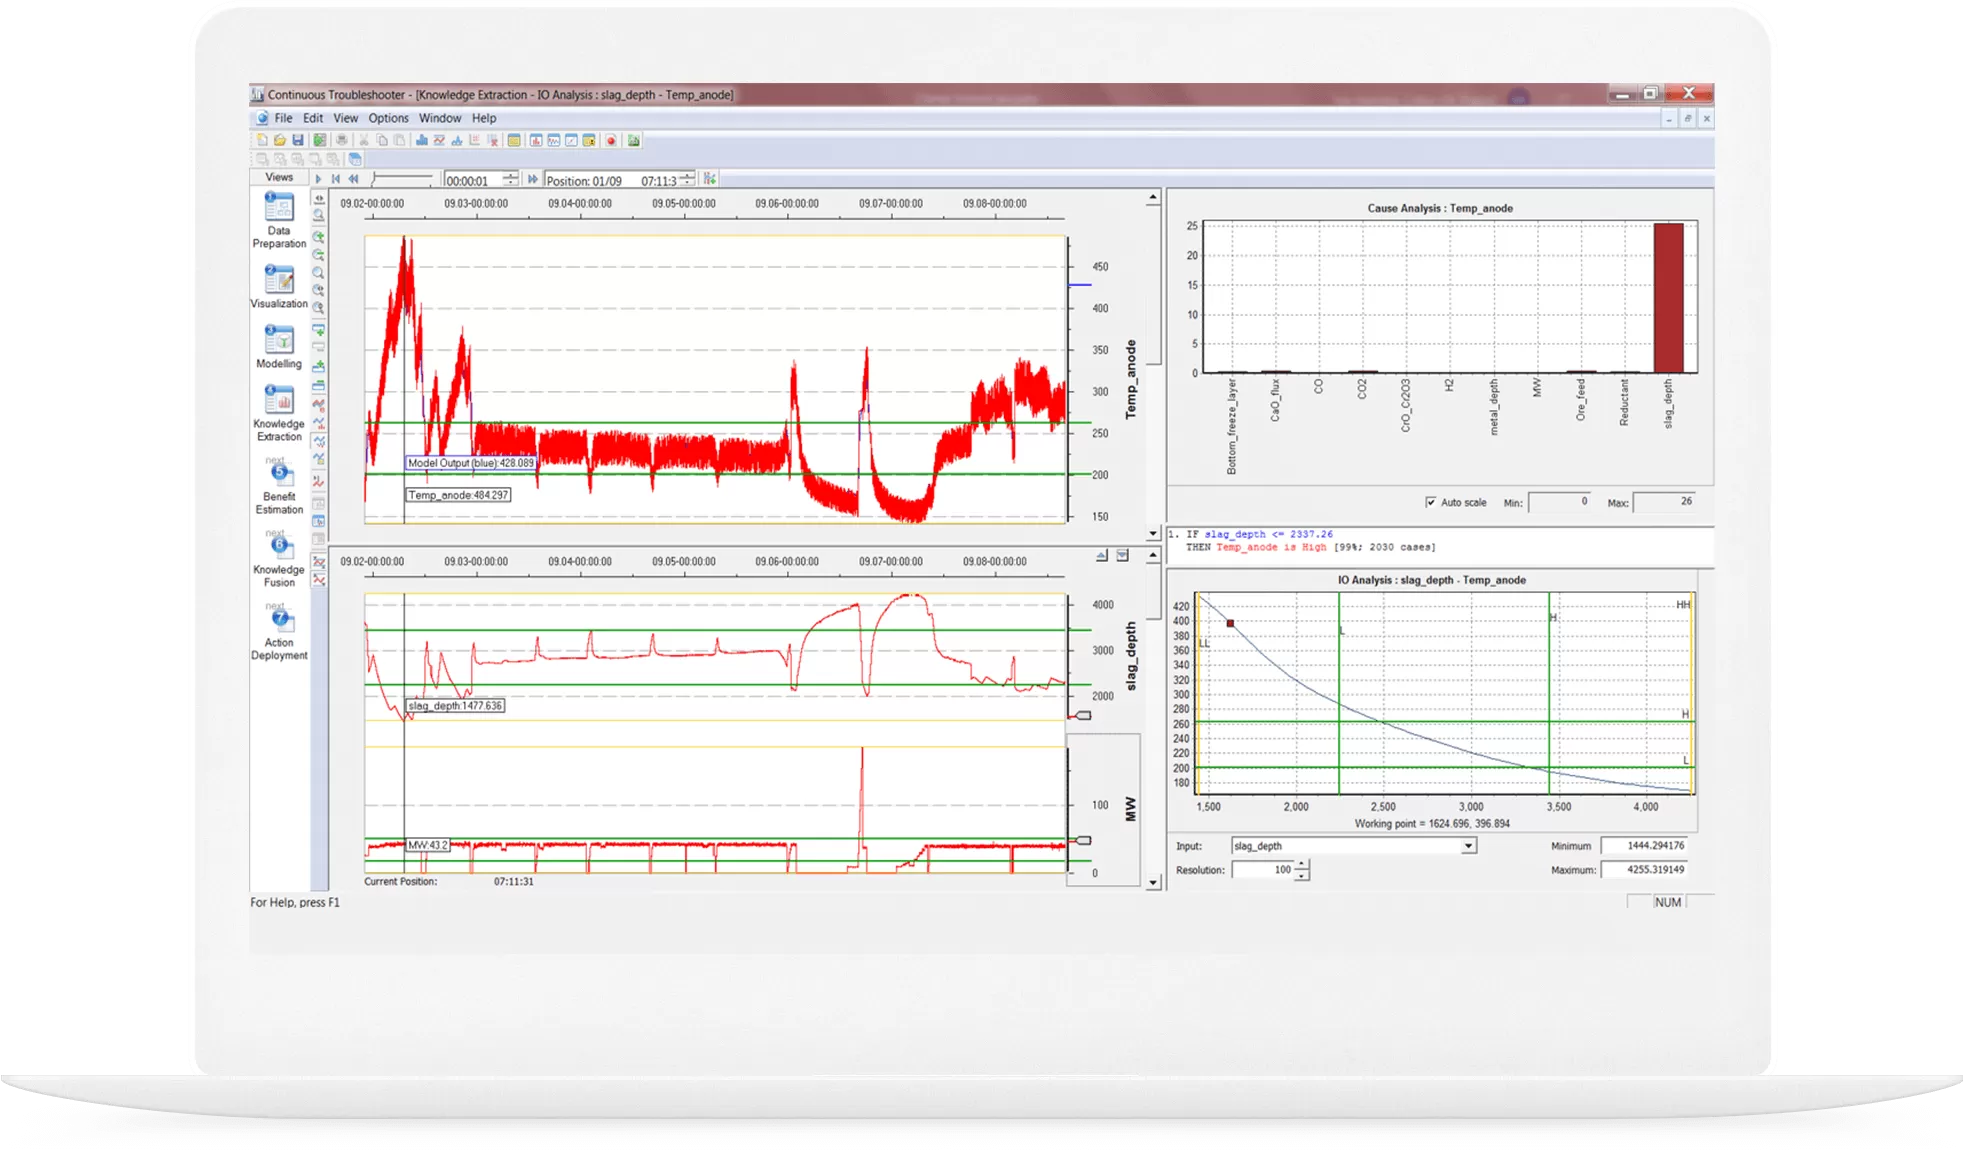Click the bottom chart scroll down arrow
The height and width of the screenshot is (1151, 1966).
click(x=1153, y=883)
